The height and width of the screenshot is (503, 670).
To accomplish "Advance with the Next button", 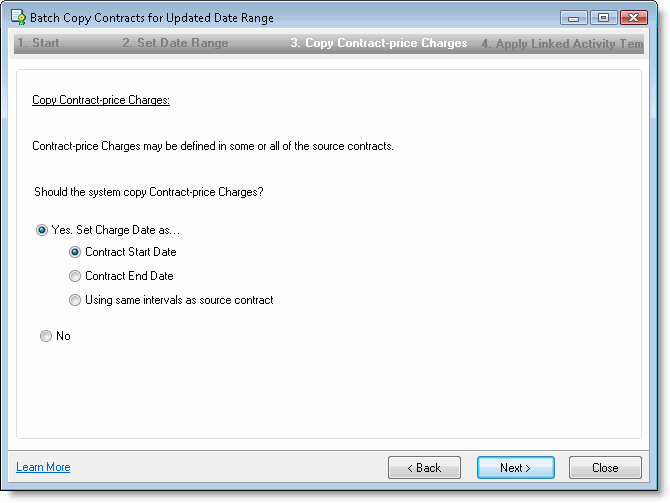I will [x=513, y=467].
